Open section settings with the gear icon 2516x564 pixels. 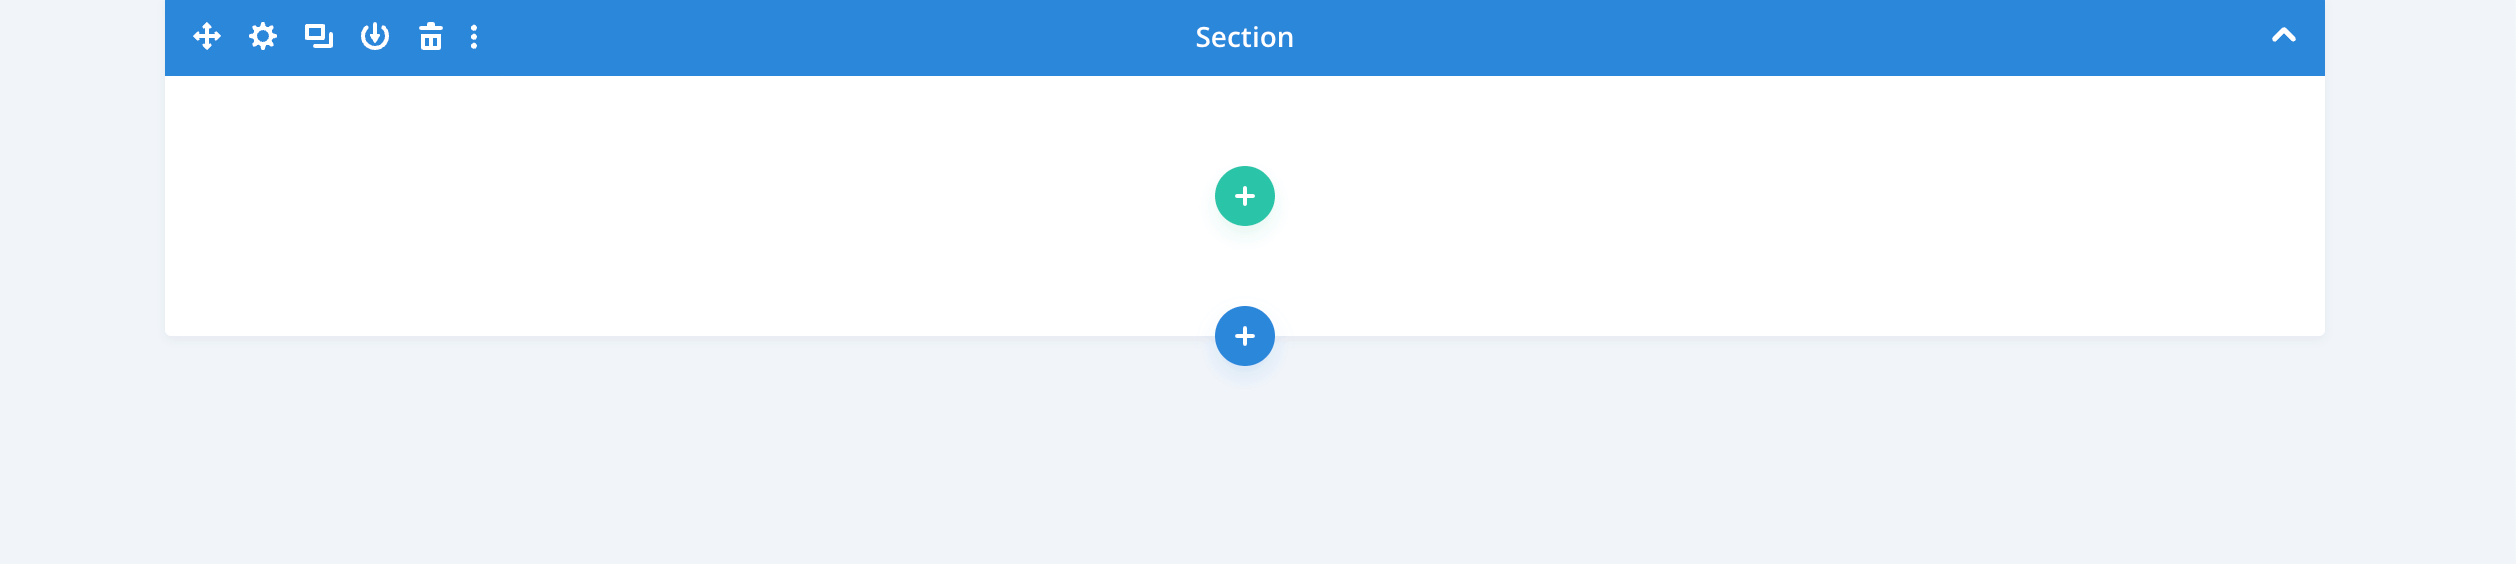[263, 37]
